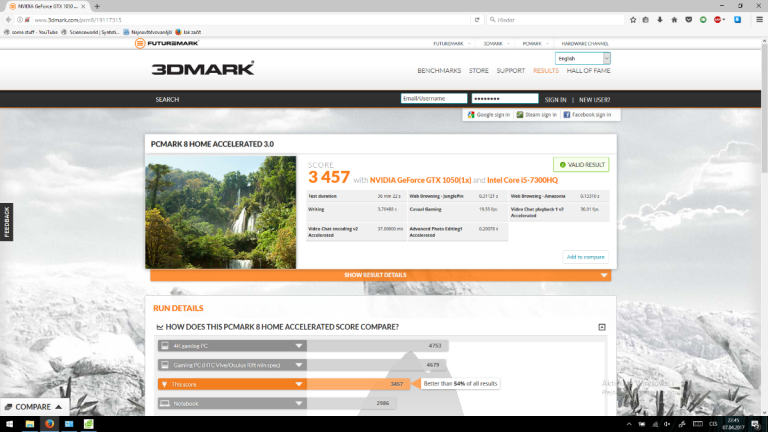
Task: Click the browser home icon
Action: tap(675, 19)
